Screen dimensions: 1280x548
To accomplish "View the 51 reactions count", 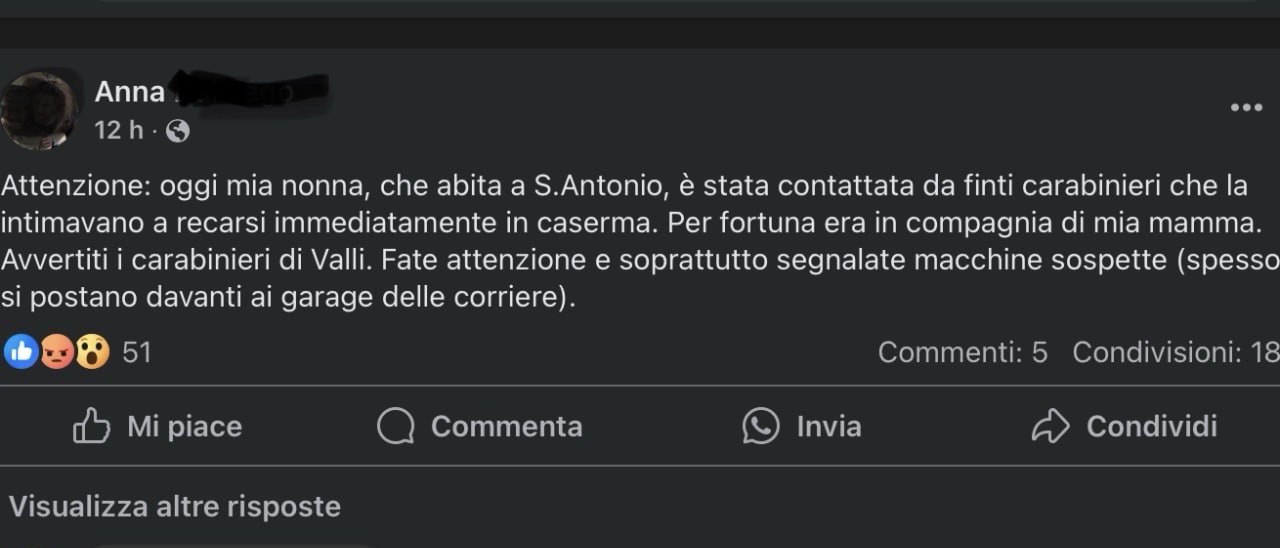I will [137, 352].
